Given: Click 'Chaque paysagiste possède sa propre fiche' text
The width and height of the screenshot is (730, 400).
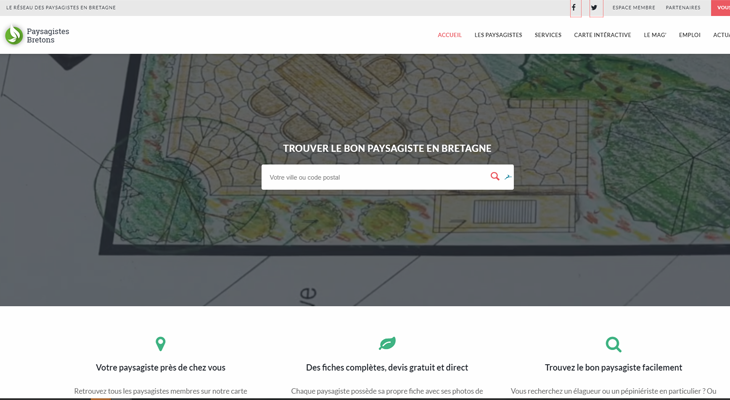Looking at the screenshot, I should (x=387, y=391).
